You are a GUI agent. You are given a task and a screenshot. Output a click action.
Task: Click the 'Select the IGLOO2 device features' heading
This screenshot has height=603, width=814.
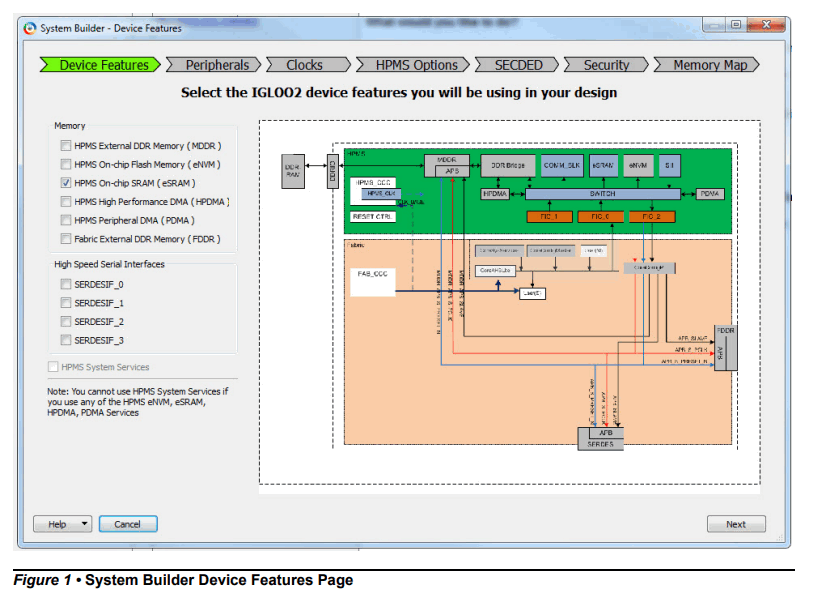[x=399, y=92]
